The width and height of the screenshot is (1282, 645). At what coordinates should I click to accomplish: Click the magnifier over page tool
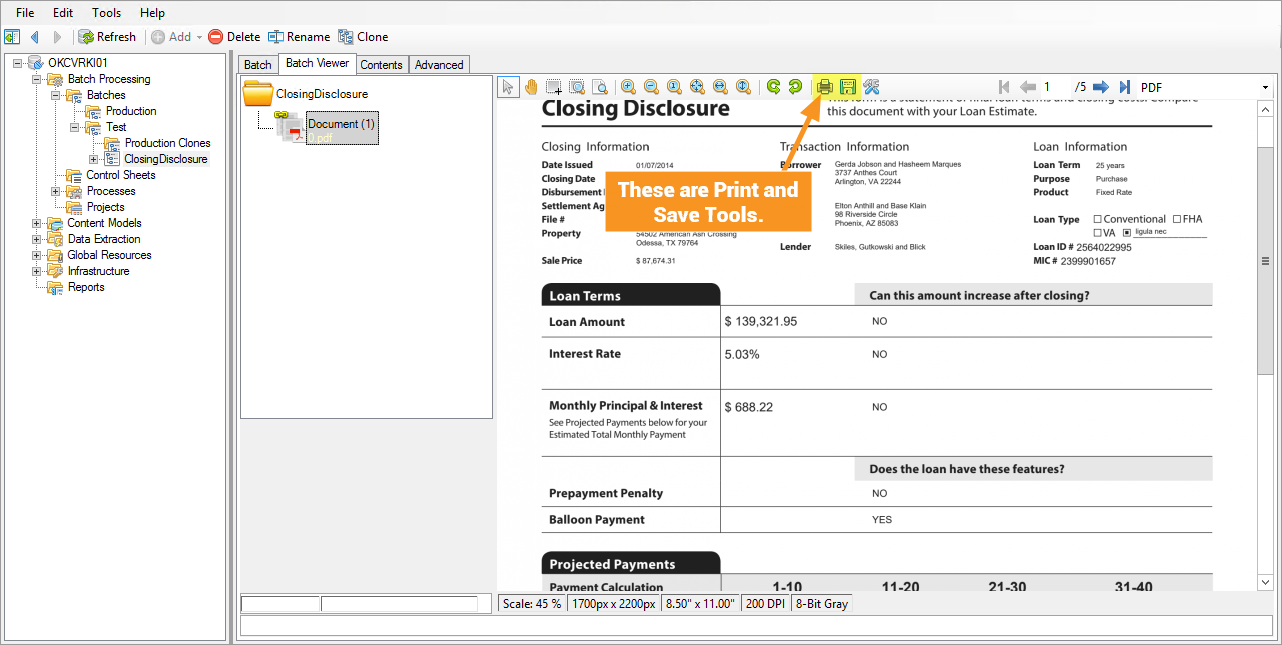pyautogui.click(x=599, y=87)
